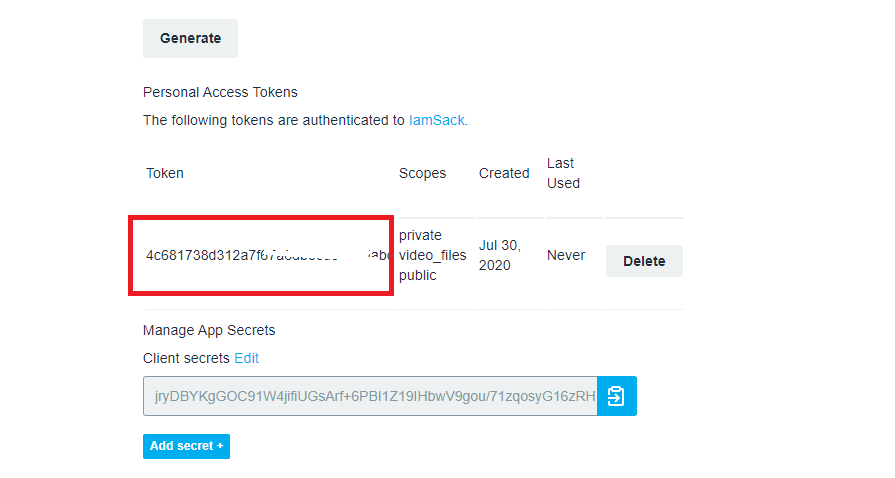Viewport: 895px width, 478px height.
Task: Focus the client secret text field
Action: (x=370, y=396)
